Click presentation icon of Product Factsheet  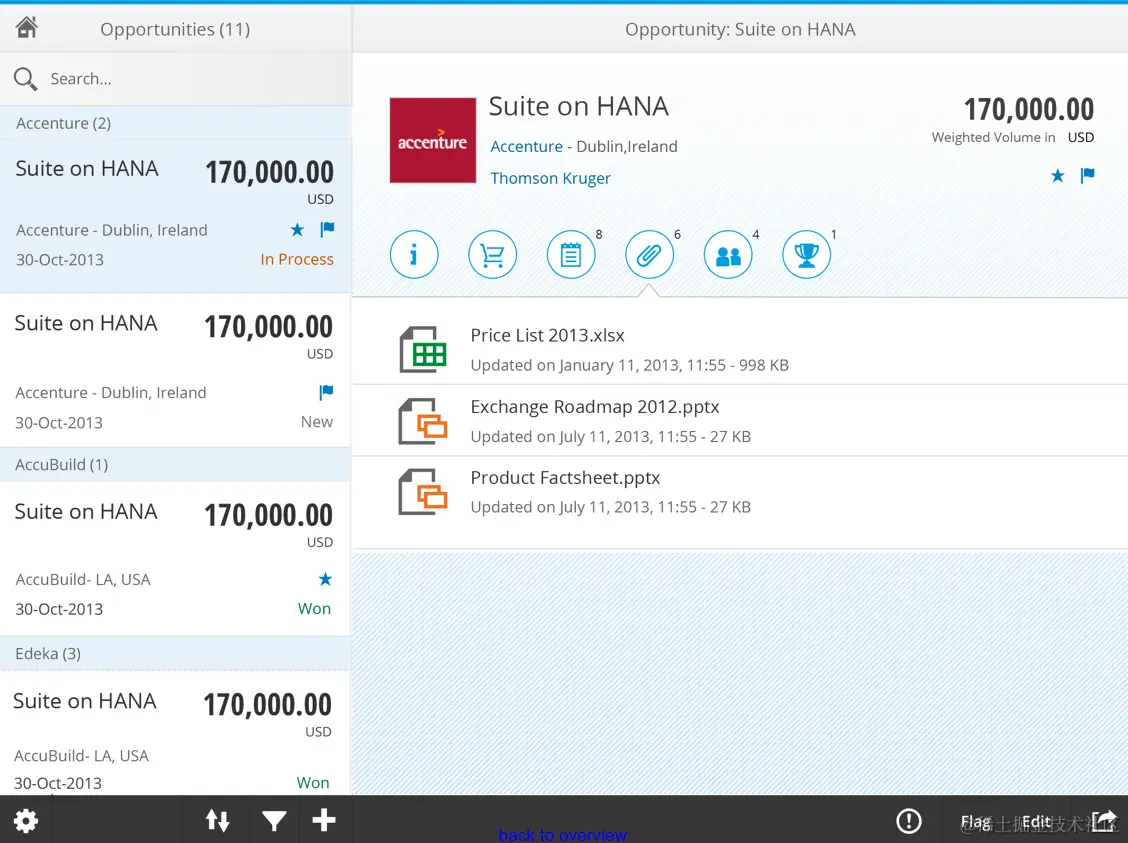pos(423,492)
